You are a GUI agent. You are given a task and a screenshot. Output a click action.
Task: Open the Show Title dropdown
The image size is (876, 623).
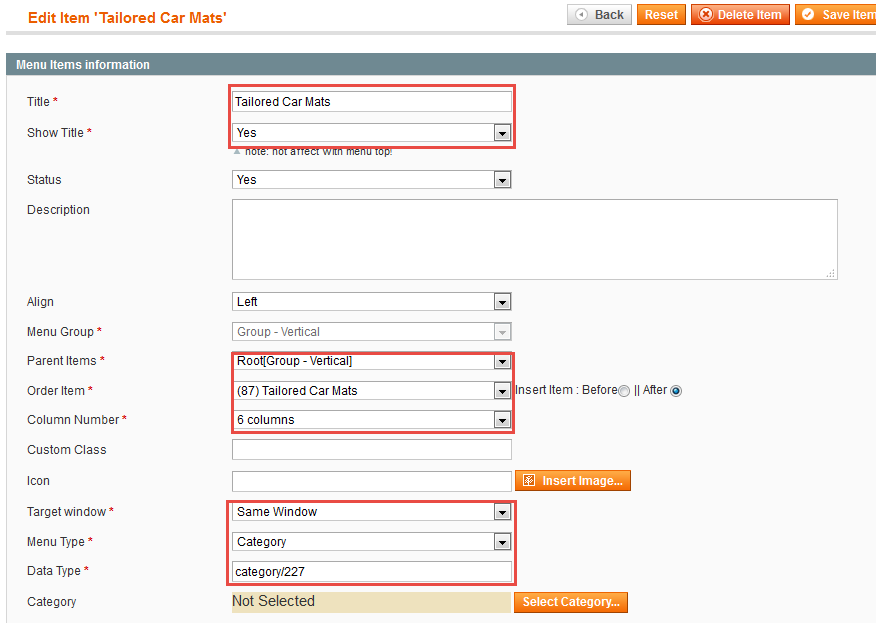point(372,132)
